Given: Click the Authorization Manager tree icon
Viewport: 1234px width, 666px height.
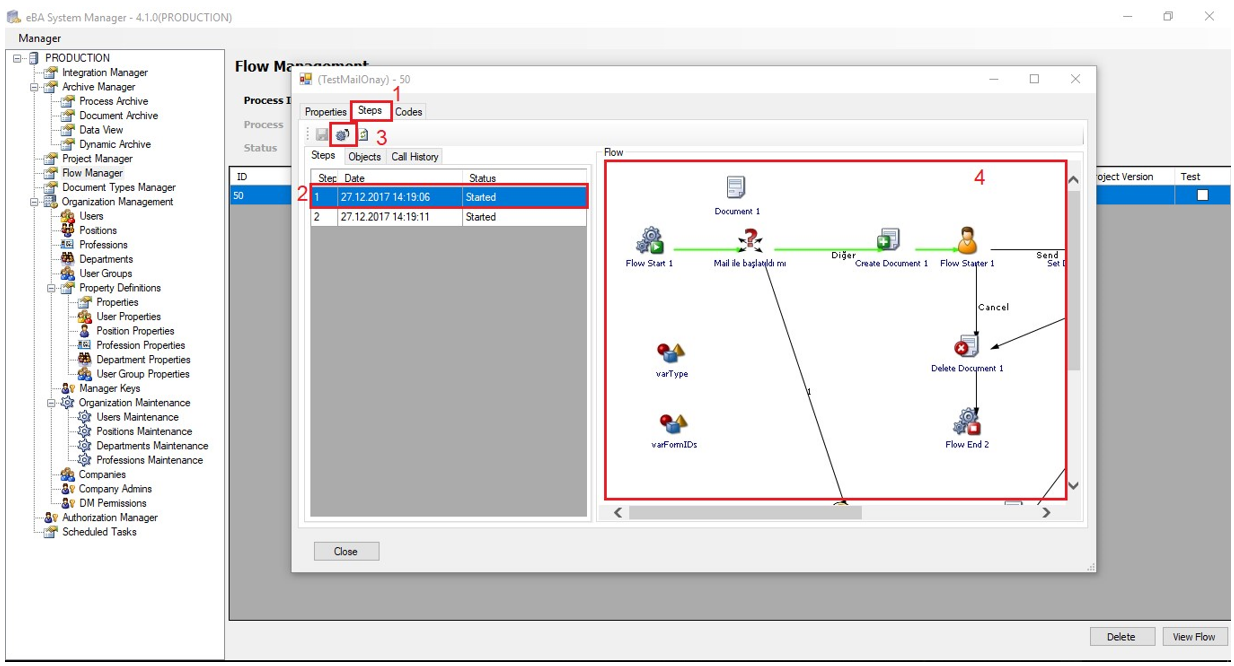Looking at the screenshot, I should point(51,518).
